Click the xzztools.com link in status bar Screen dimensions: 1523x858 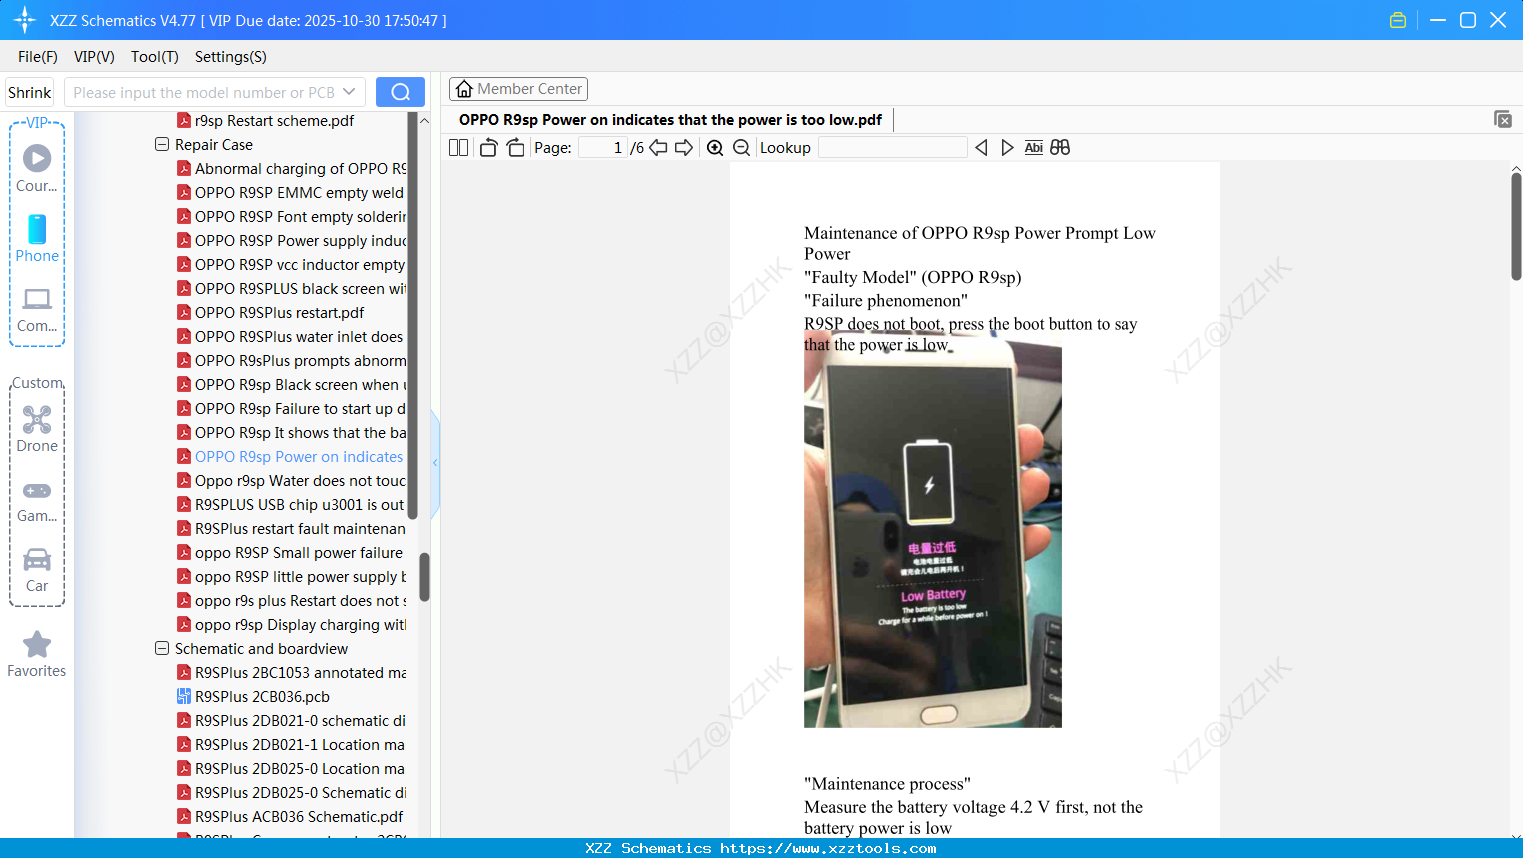(x=828, y=848)
